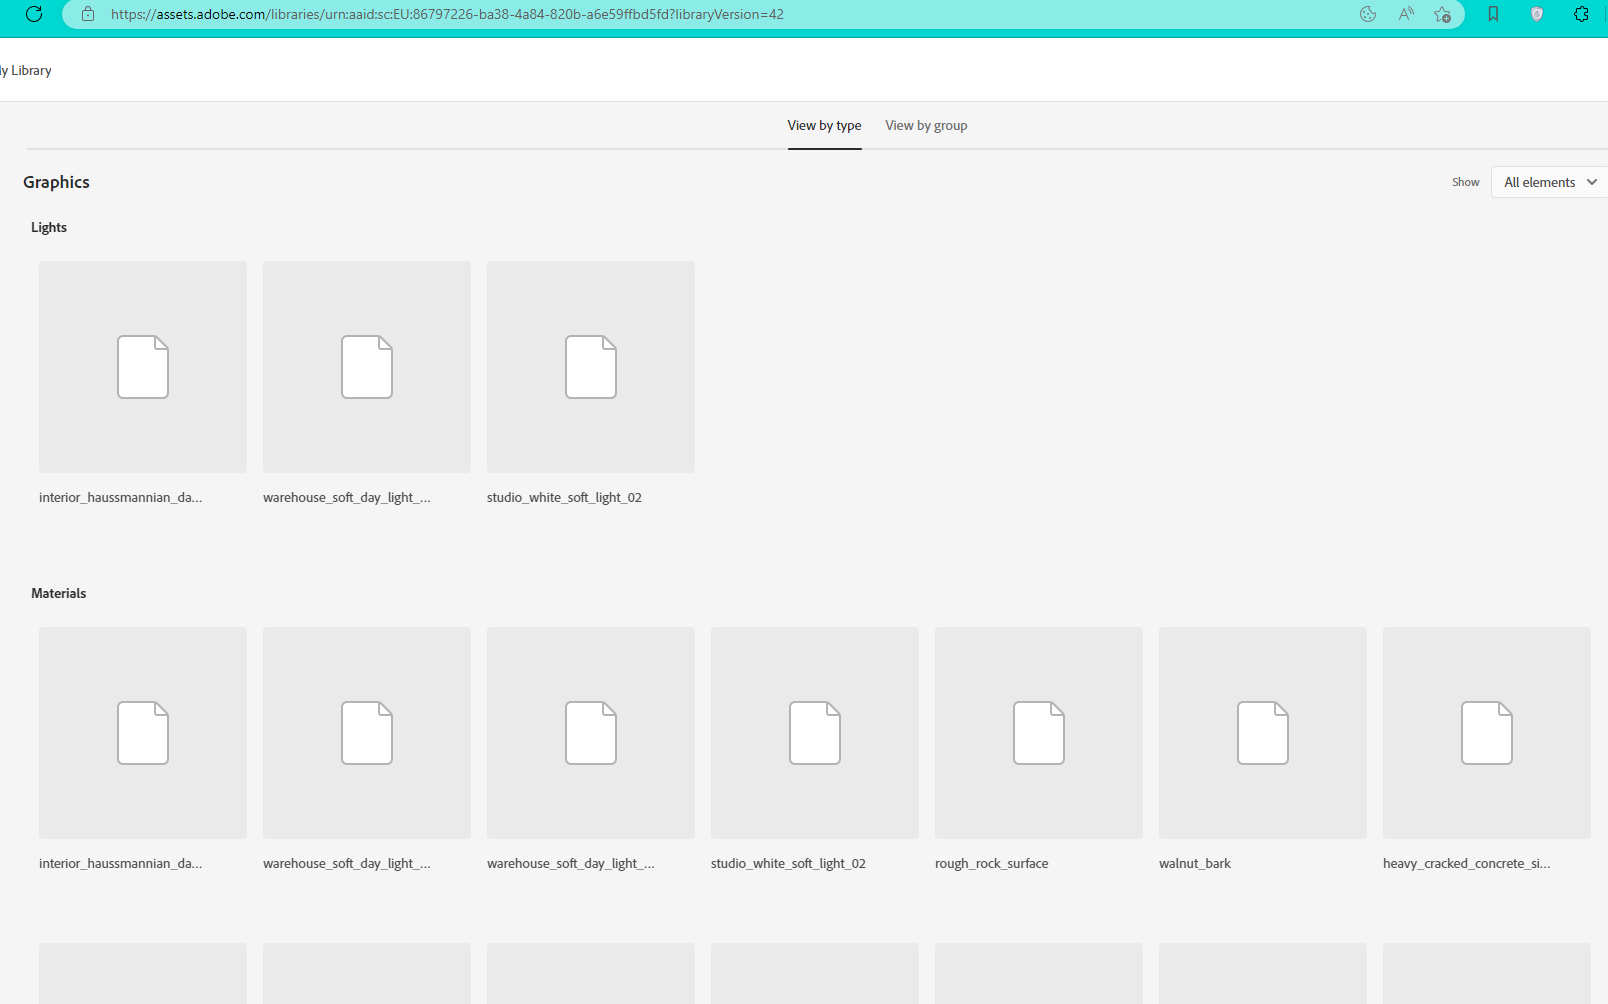Screen dimensions: 1608x1004
Task: Click the Show label near the filter
Action: coord(1465,182)
